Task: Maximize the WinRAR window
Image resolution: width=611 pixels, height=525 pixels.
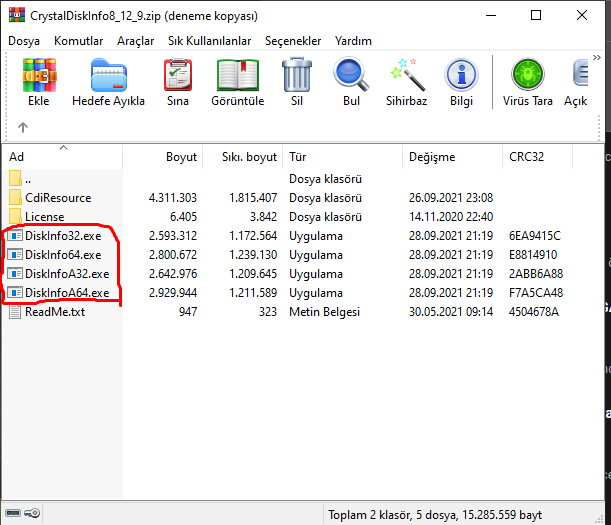Action: coord(536,15)
